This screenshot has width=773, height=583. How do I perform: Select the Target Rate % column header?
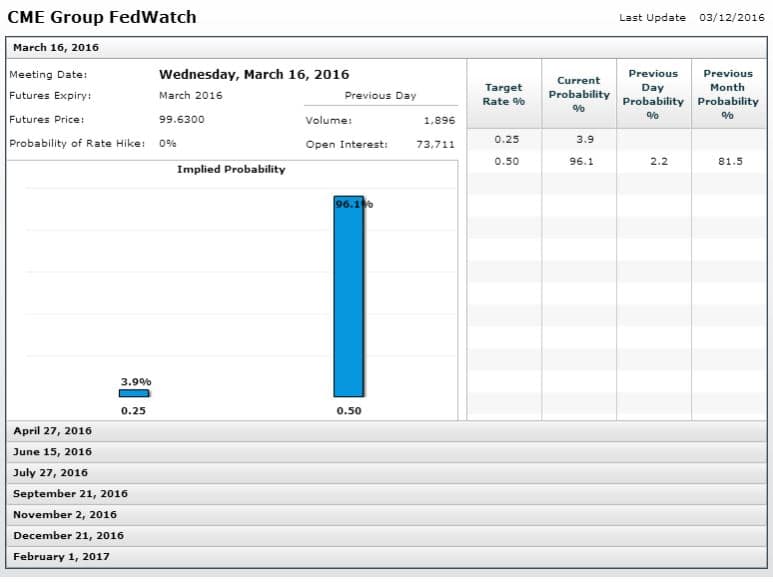(504, 94)
